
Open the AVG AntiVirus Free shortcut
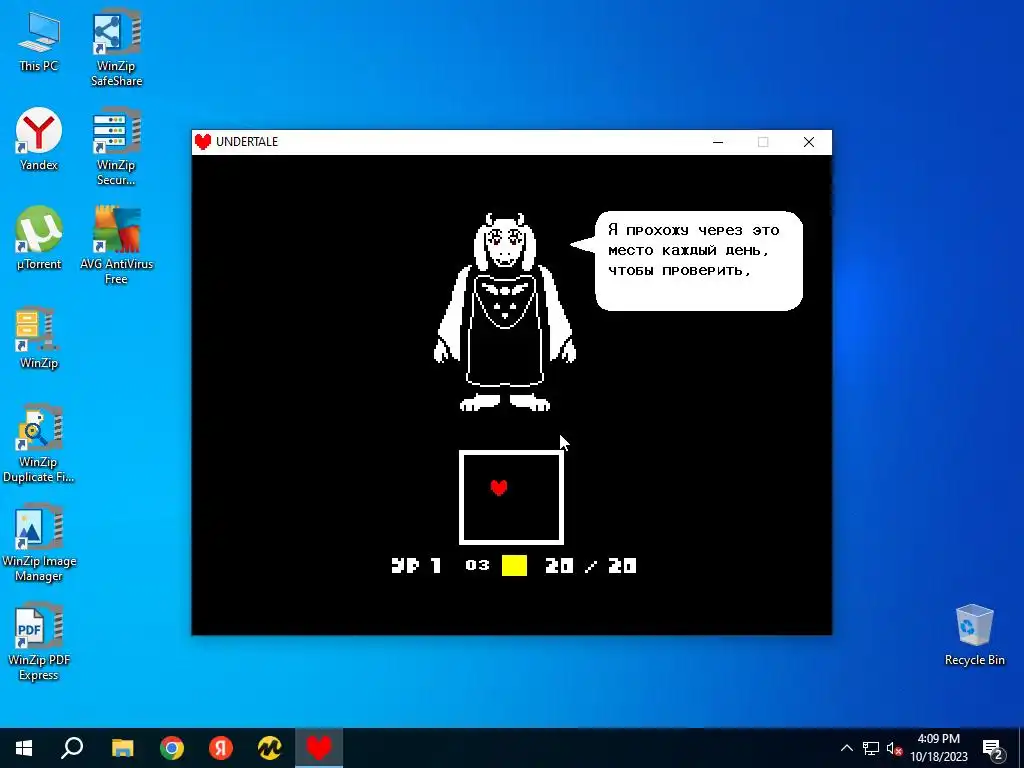pyautogui.click(x=116, y=246)
